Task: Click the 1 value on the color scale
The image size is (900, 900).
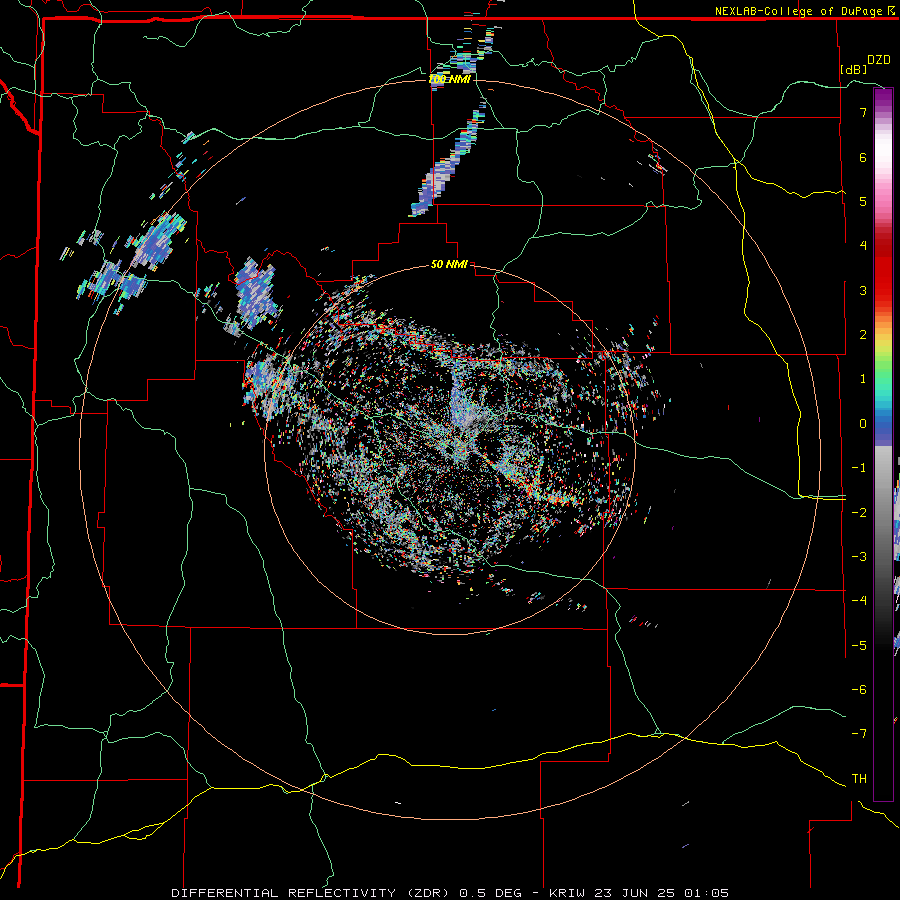Action: 863,379
